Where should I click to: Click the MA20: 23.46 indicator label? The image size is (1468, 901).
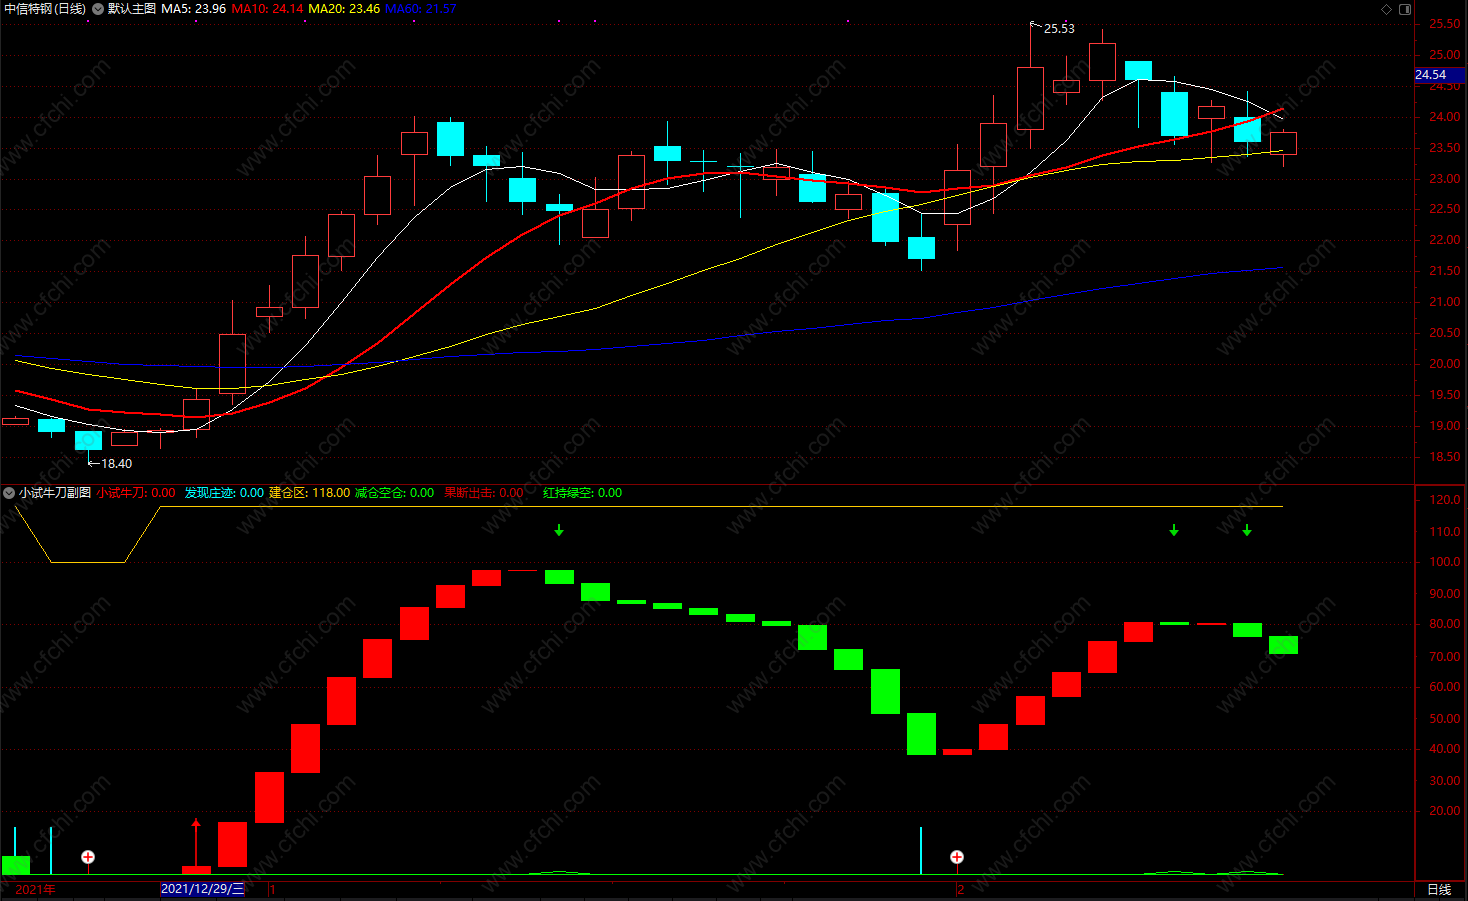click(344, 9)
